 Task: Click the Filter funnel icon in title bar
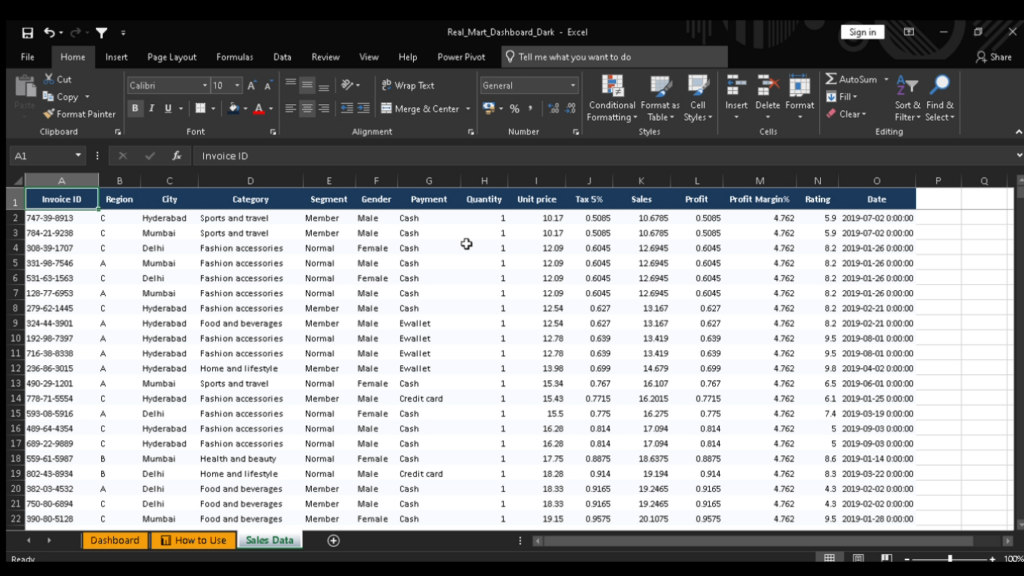[102, 33]
